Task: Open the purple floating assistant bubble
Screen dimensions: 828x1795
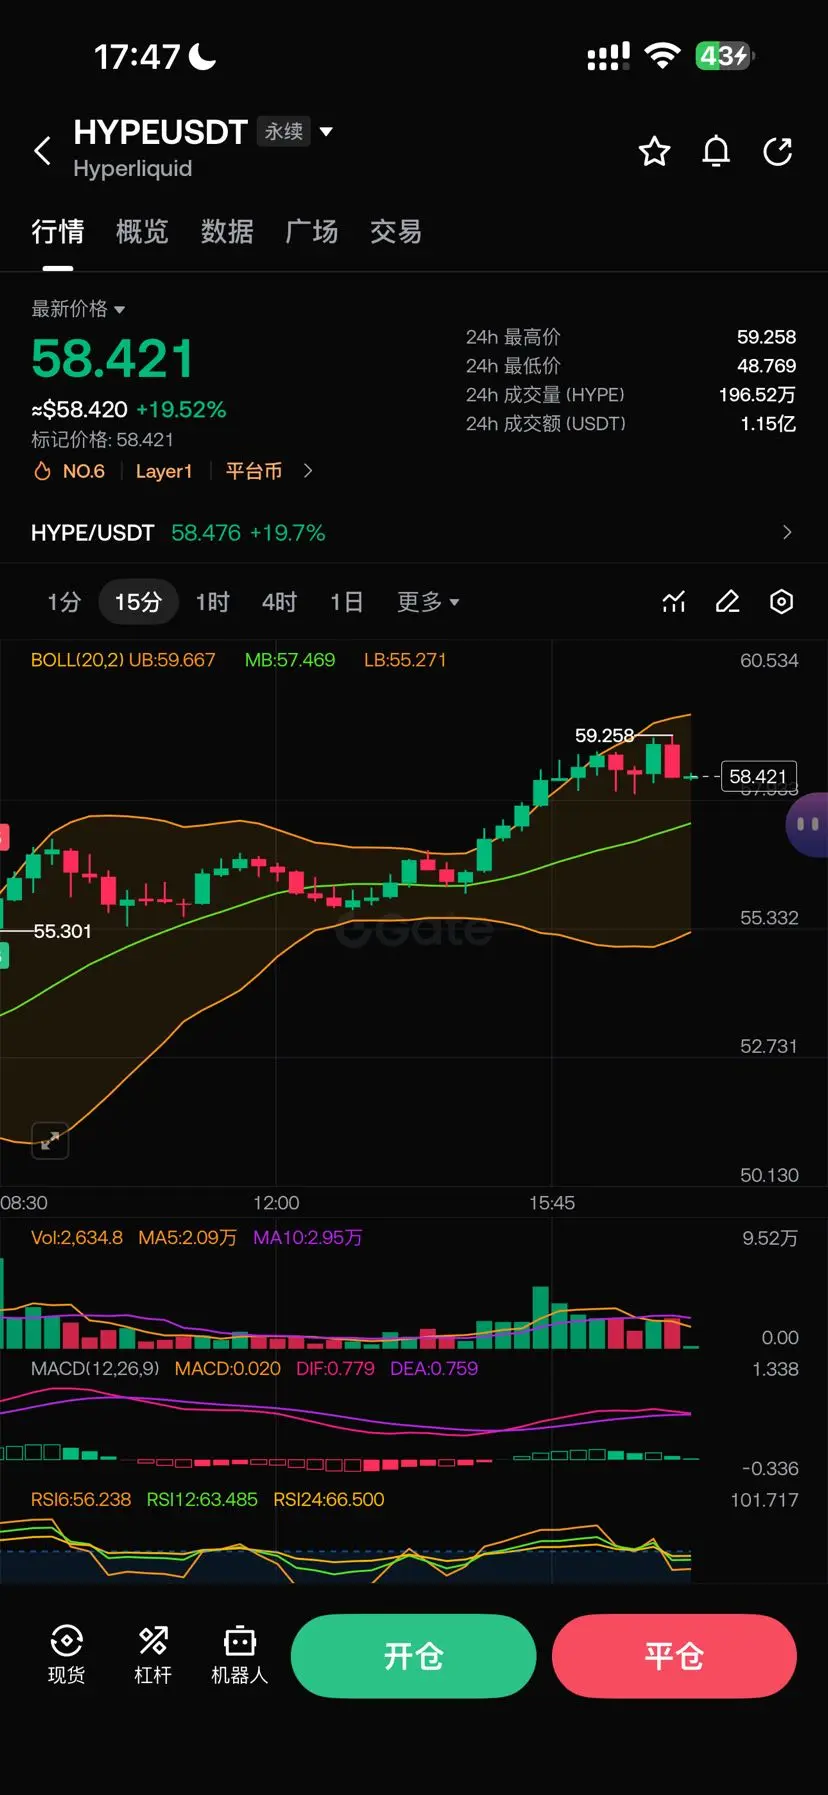Action: click(x=807, y=825)
